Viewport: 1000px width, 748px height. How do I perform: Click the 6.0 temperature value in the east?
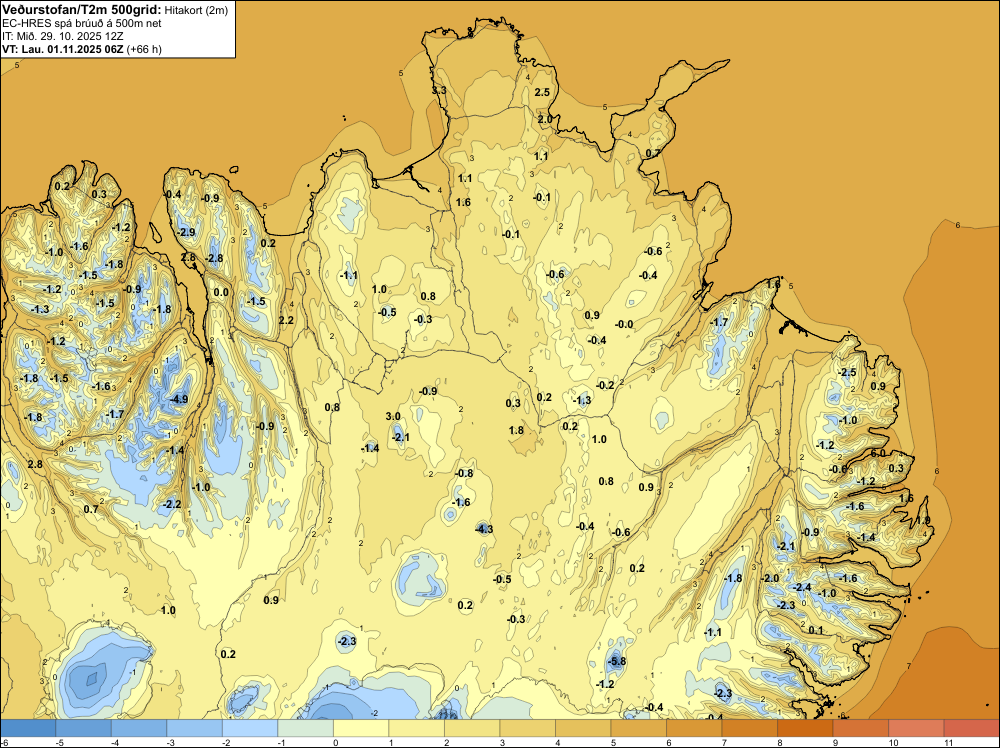point(878,453)
